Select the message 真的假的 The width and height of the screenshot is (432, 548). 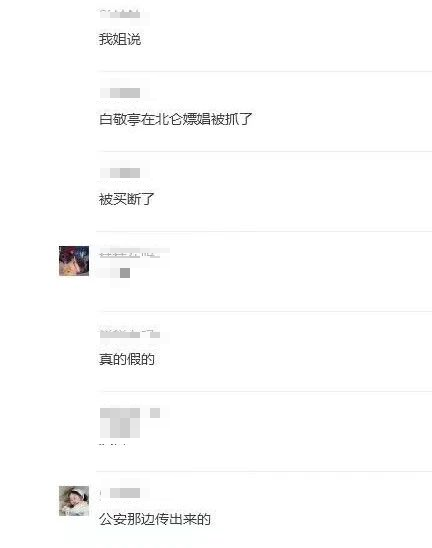pos(127,359)
